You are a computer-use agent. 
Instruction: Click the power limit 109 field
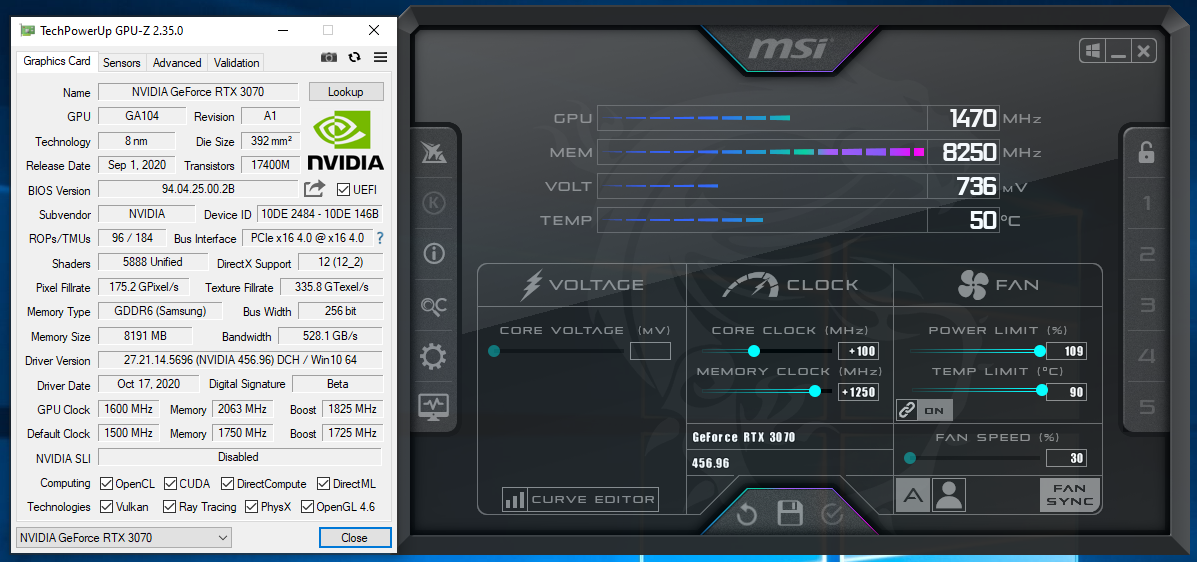pyautogui.click(x=1066, y=351)
